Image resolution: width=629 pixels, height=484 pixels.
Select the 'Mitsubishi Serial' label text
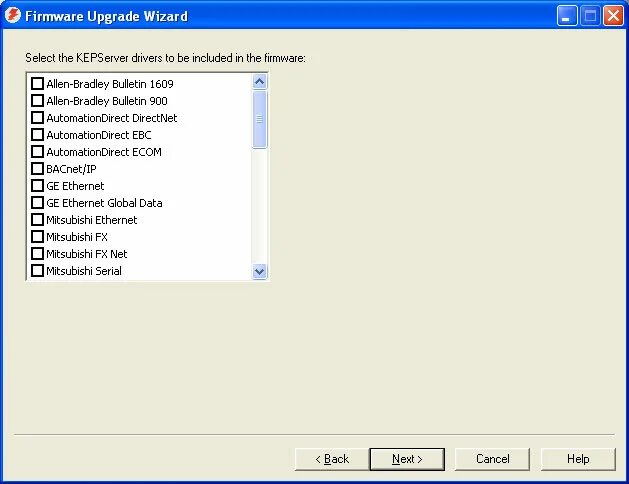(84, 271)
